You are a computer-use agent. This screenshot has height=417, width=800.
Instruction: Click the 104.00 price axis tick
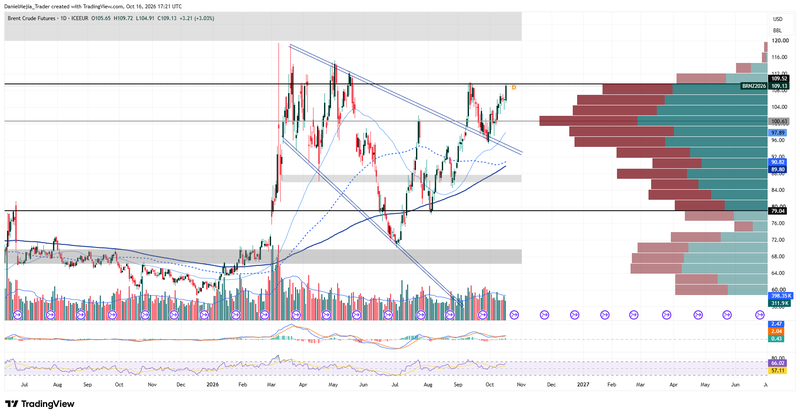tap(780, 107)
